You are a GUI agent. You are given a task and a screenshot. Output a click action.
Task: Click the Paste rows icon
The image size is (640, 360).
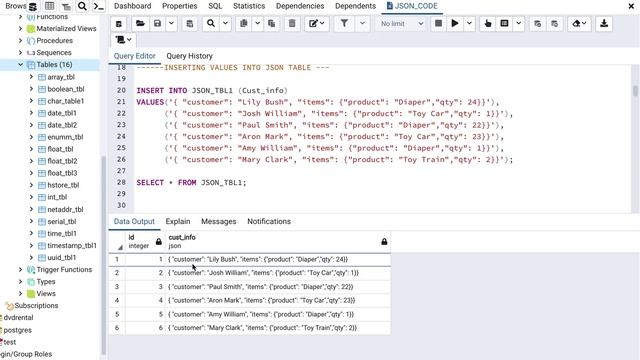point(271,24)
